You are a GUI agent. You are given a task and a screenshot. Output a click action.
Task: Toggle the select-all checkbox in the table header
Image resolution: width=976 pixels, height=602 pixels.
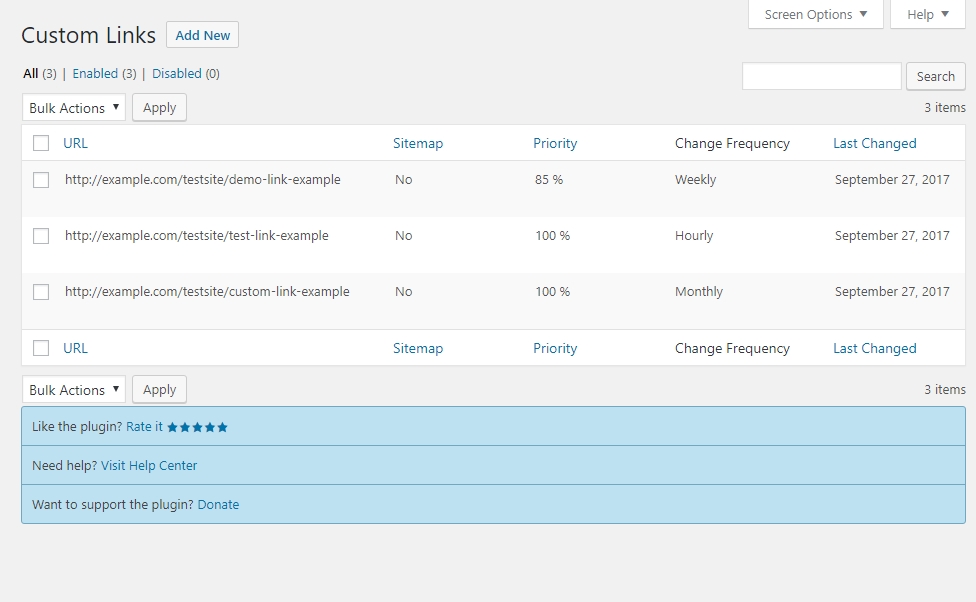pyautogui.click(x=41, y=143)
